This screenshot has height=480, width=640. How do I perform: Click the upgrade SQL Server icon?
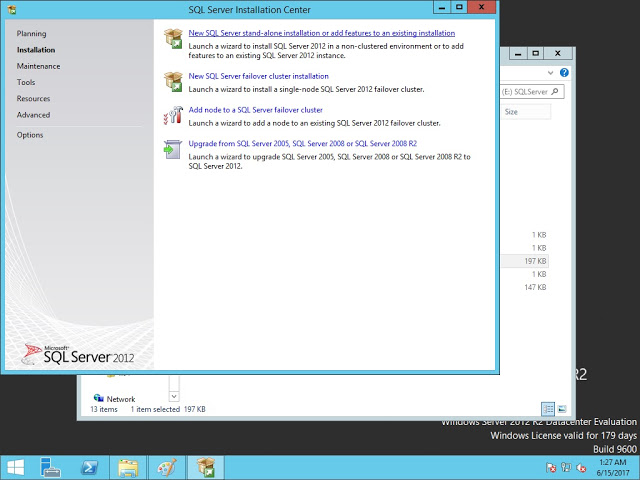(x=171, y=149)
